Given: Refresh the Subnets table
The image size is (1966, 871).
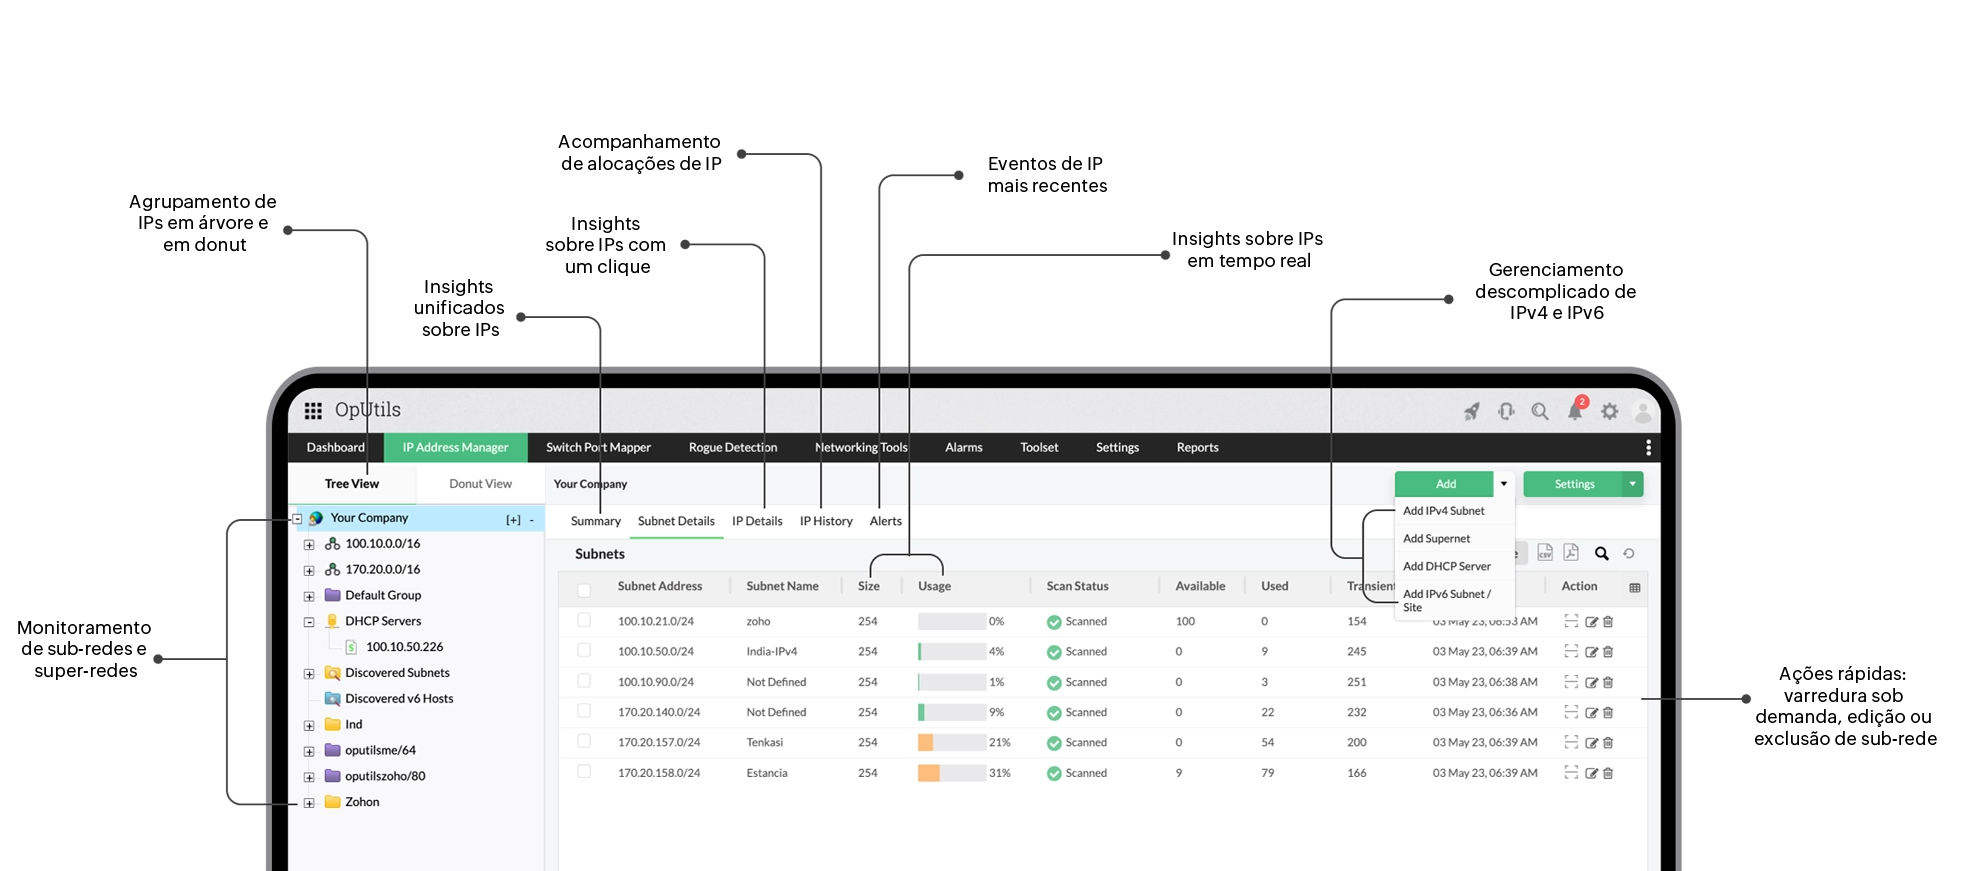Looking at the screenshot, I should point(1629,553).
